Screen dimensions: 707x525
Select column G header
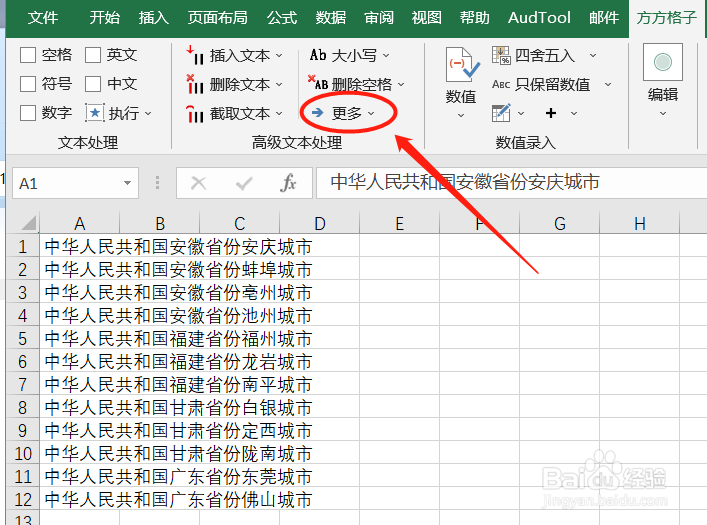pyautogui.click(x=560, y=223)
